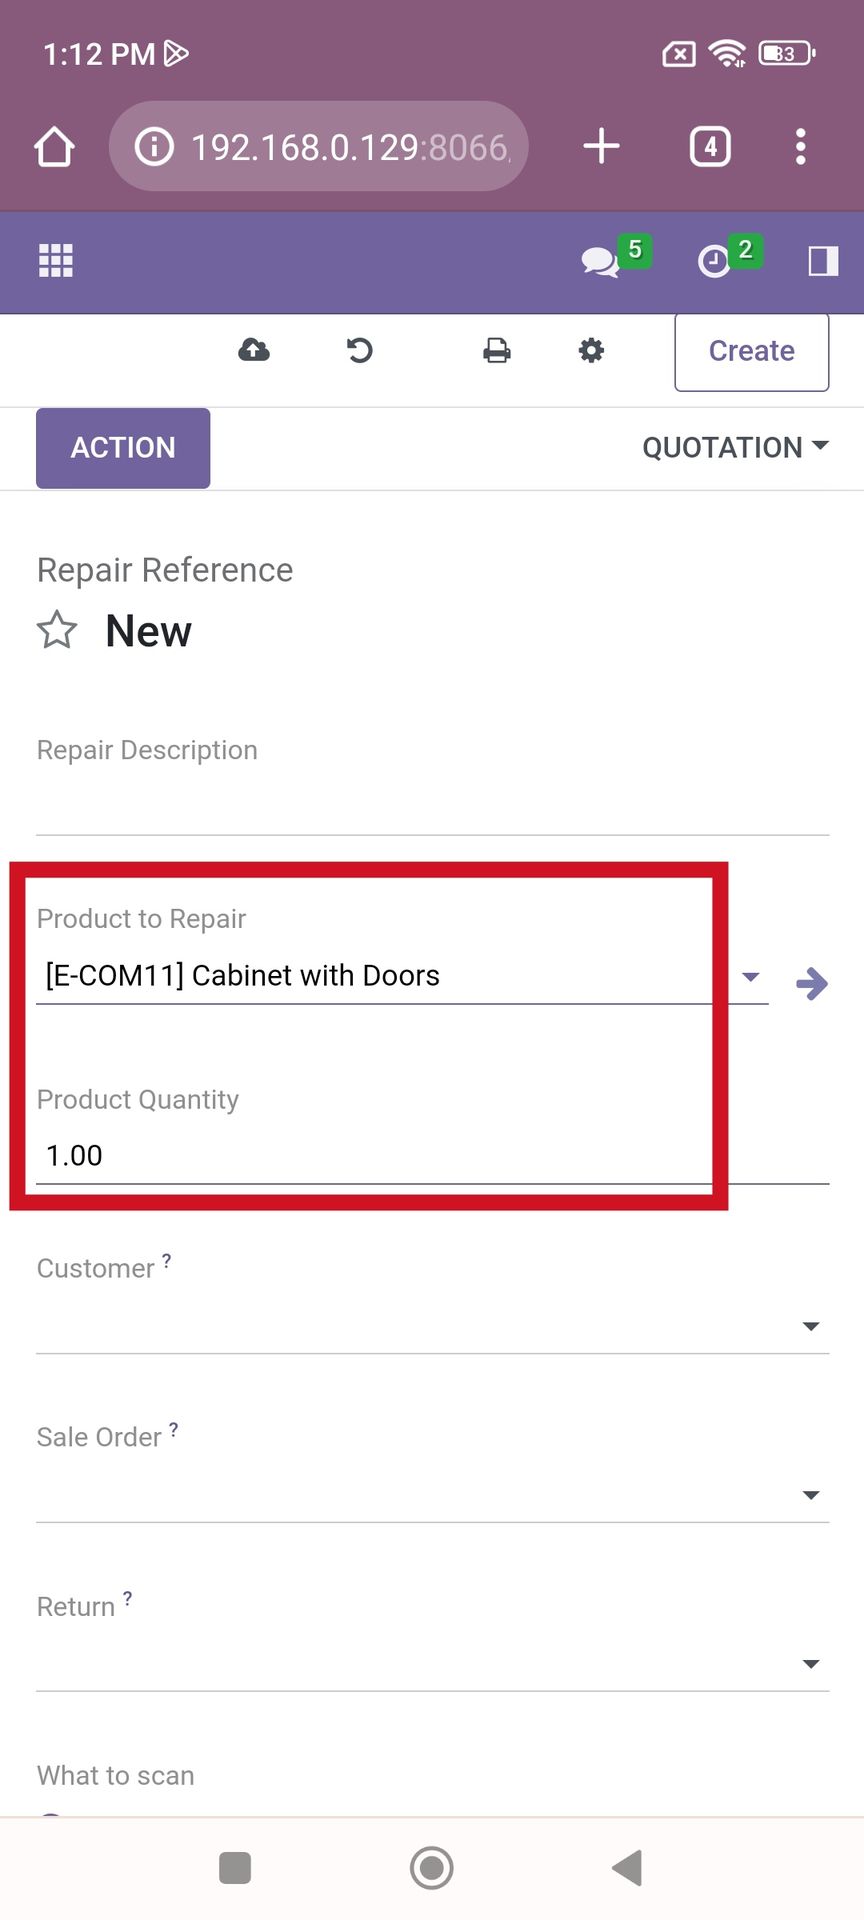Image resolution: width=864 pixels, height=1920 pixels.
Task: Click the Repair Description input field
Action: (433, 806)
